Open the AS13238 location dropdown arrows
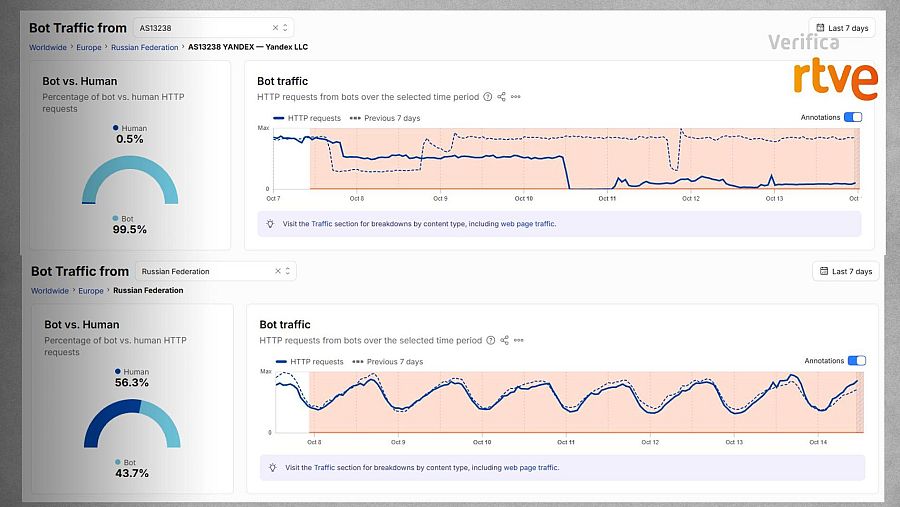The height and width of the screenshot is (507, 900). point(285,28)
